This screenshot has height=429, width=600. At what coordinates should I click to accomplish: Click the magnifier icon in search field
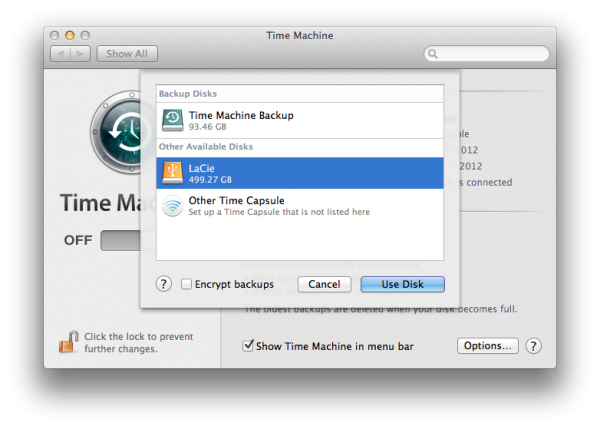(x=433, y=53)
